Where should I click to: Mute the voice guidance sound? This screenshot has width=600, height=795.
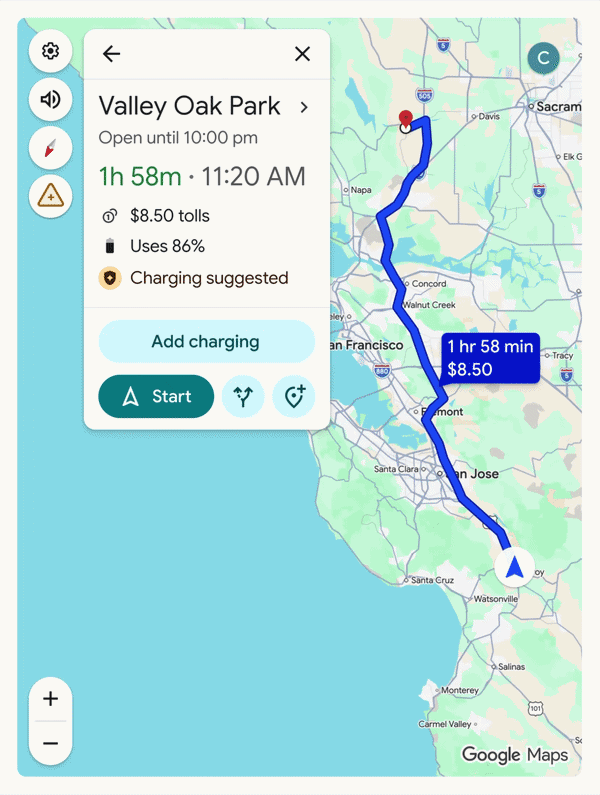tap(50, 99)
